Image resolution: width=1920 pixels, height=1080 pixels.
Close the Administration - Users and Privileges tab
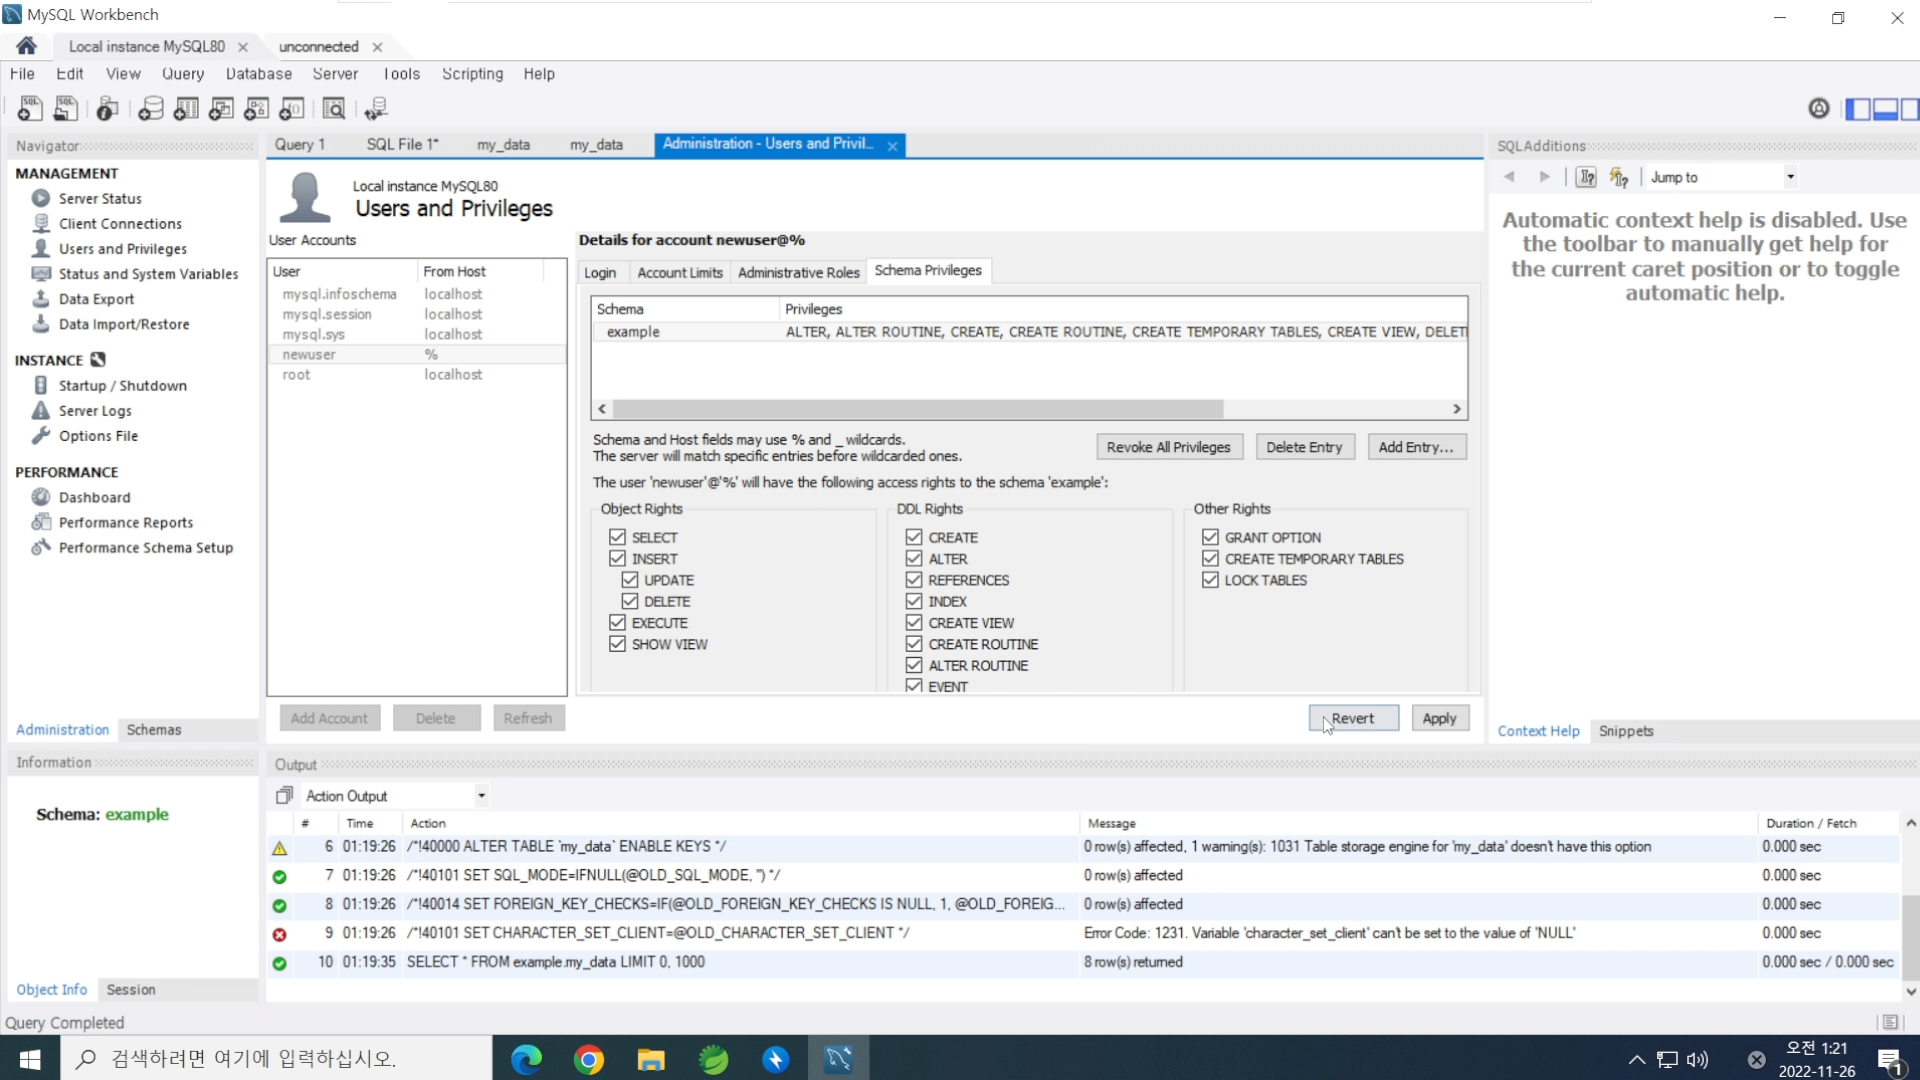(892, 146)
